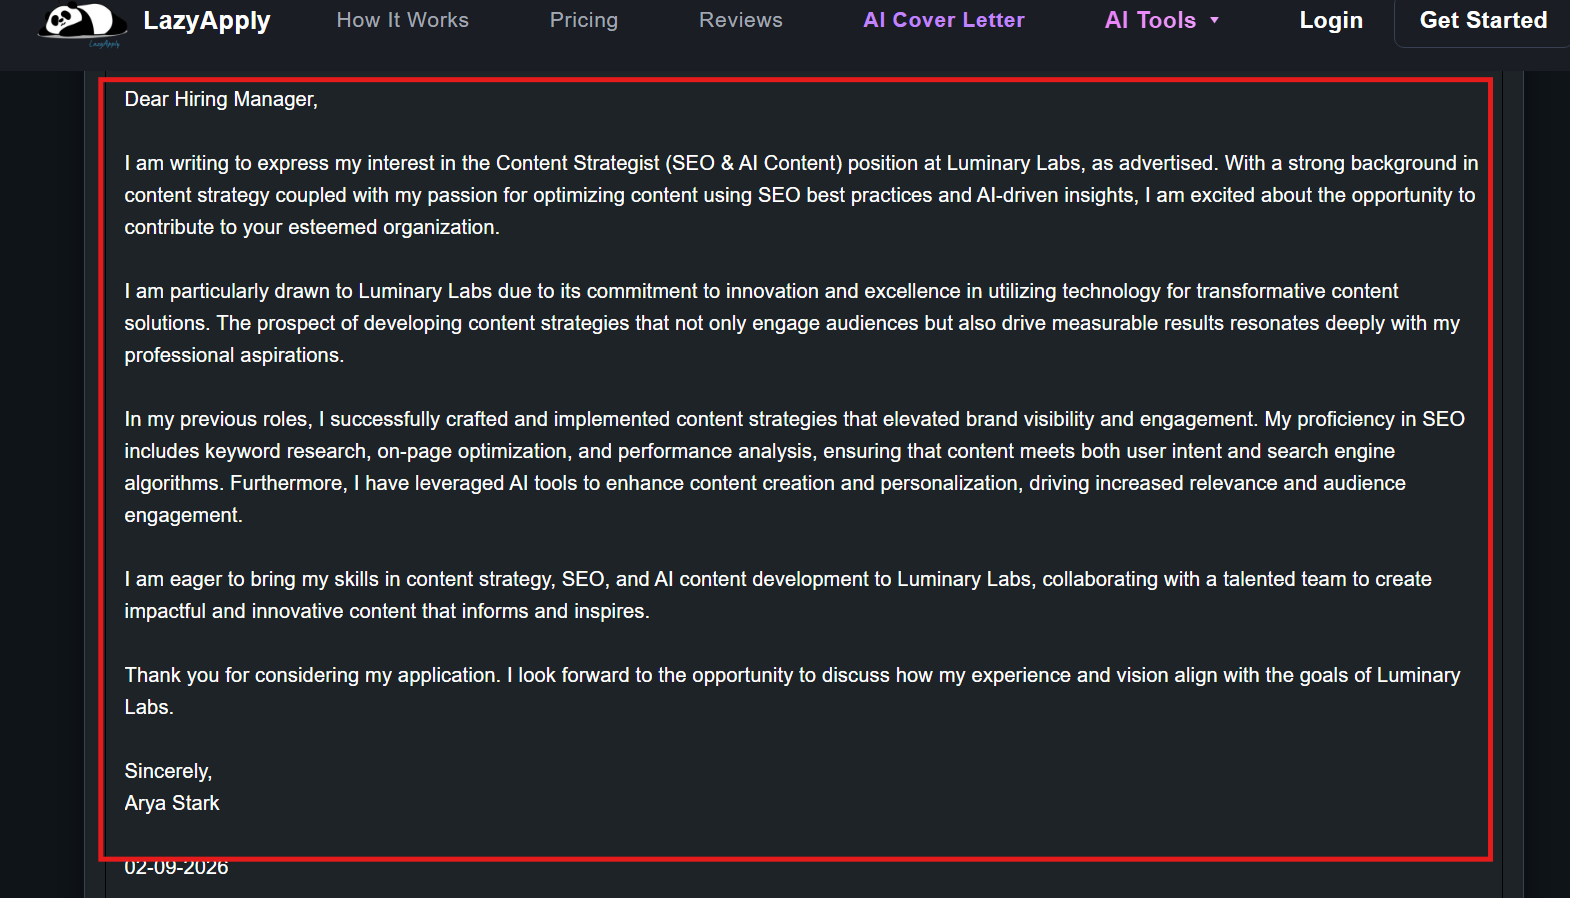
Task: Click the Login link
Action: pos(1330,20)
